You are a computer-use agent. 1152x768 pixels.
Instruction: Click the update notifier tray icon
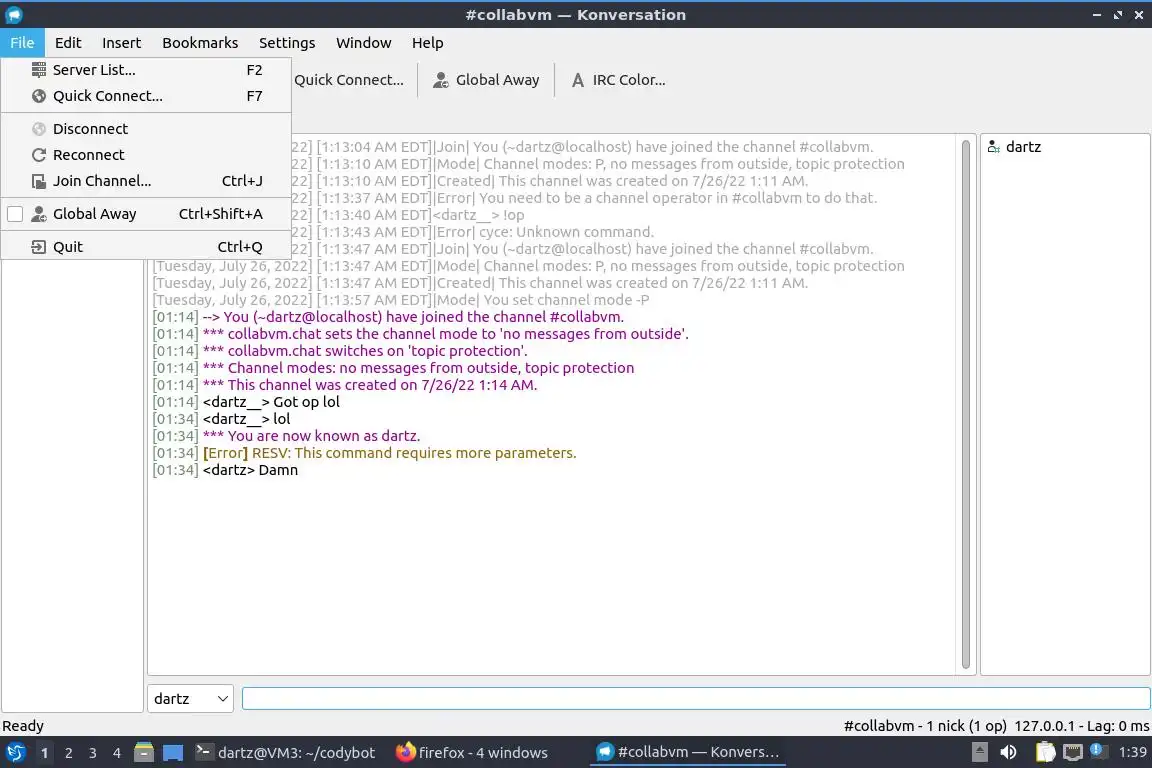1097,750
